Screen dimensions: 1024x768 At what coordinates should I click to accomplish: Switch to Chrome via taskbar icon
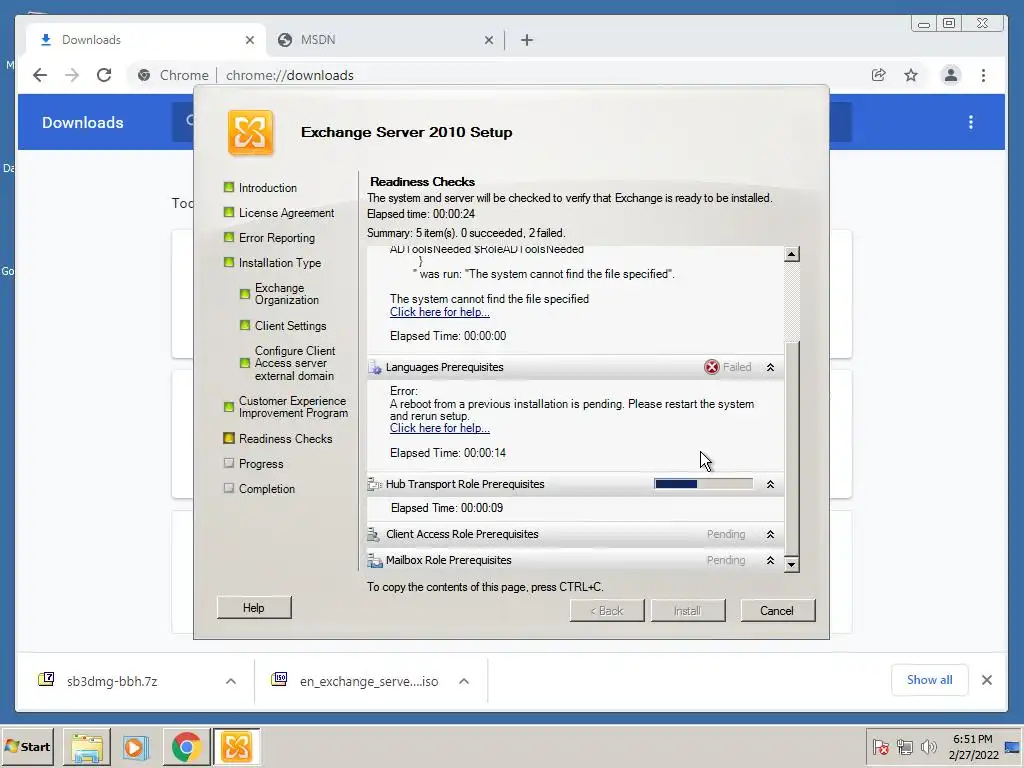[187, 747]
